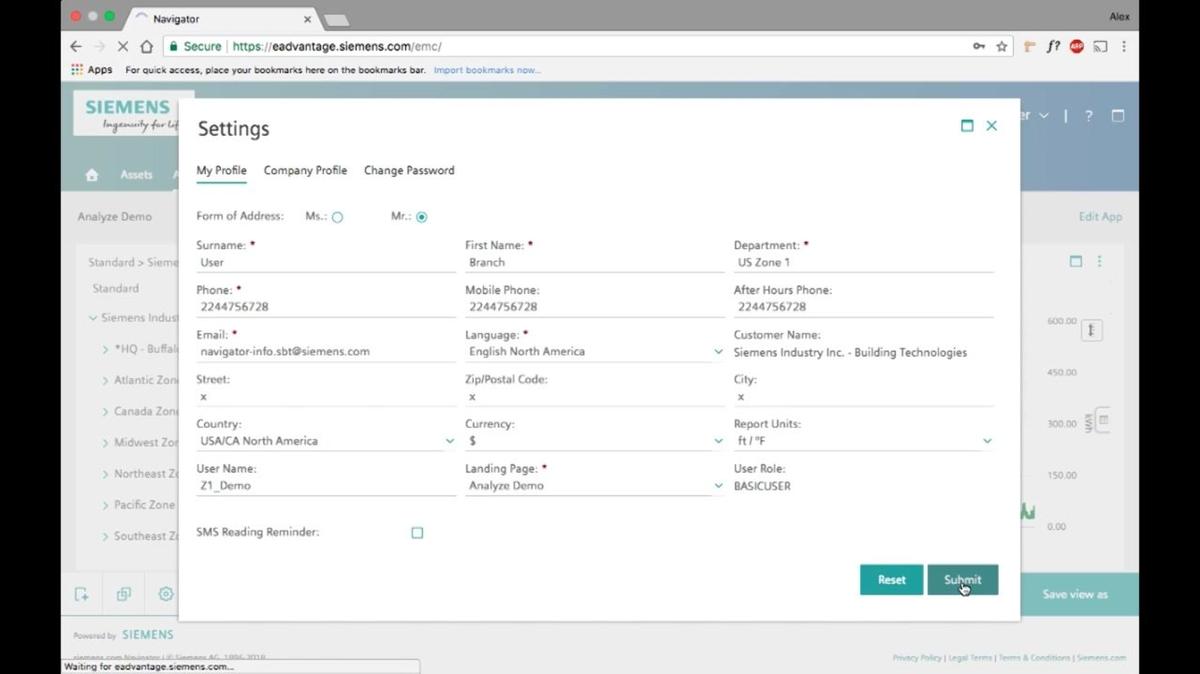Click the User Name field
1200x674 pixels.
(x=325, y=486)
